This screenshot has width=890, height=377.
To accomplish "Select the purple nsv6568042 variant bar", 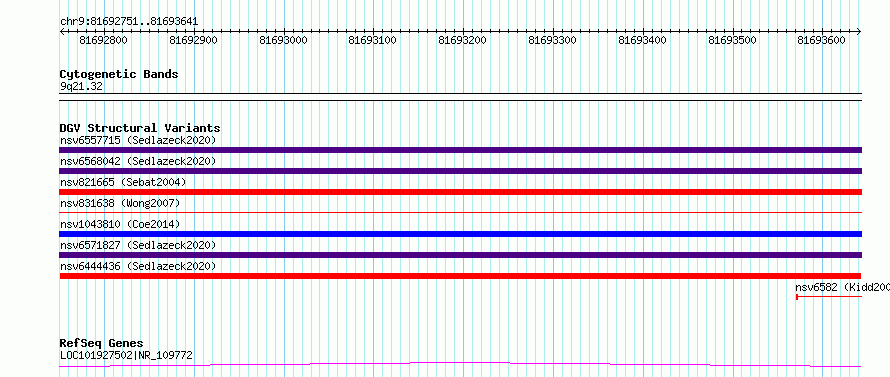I will click(x=460, y=171).
